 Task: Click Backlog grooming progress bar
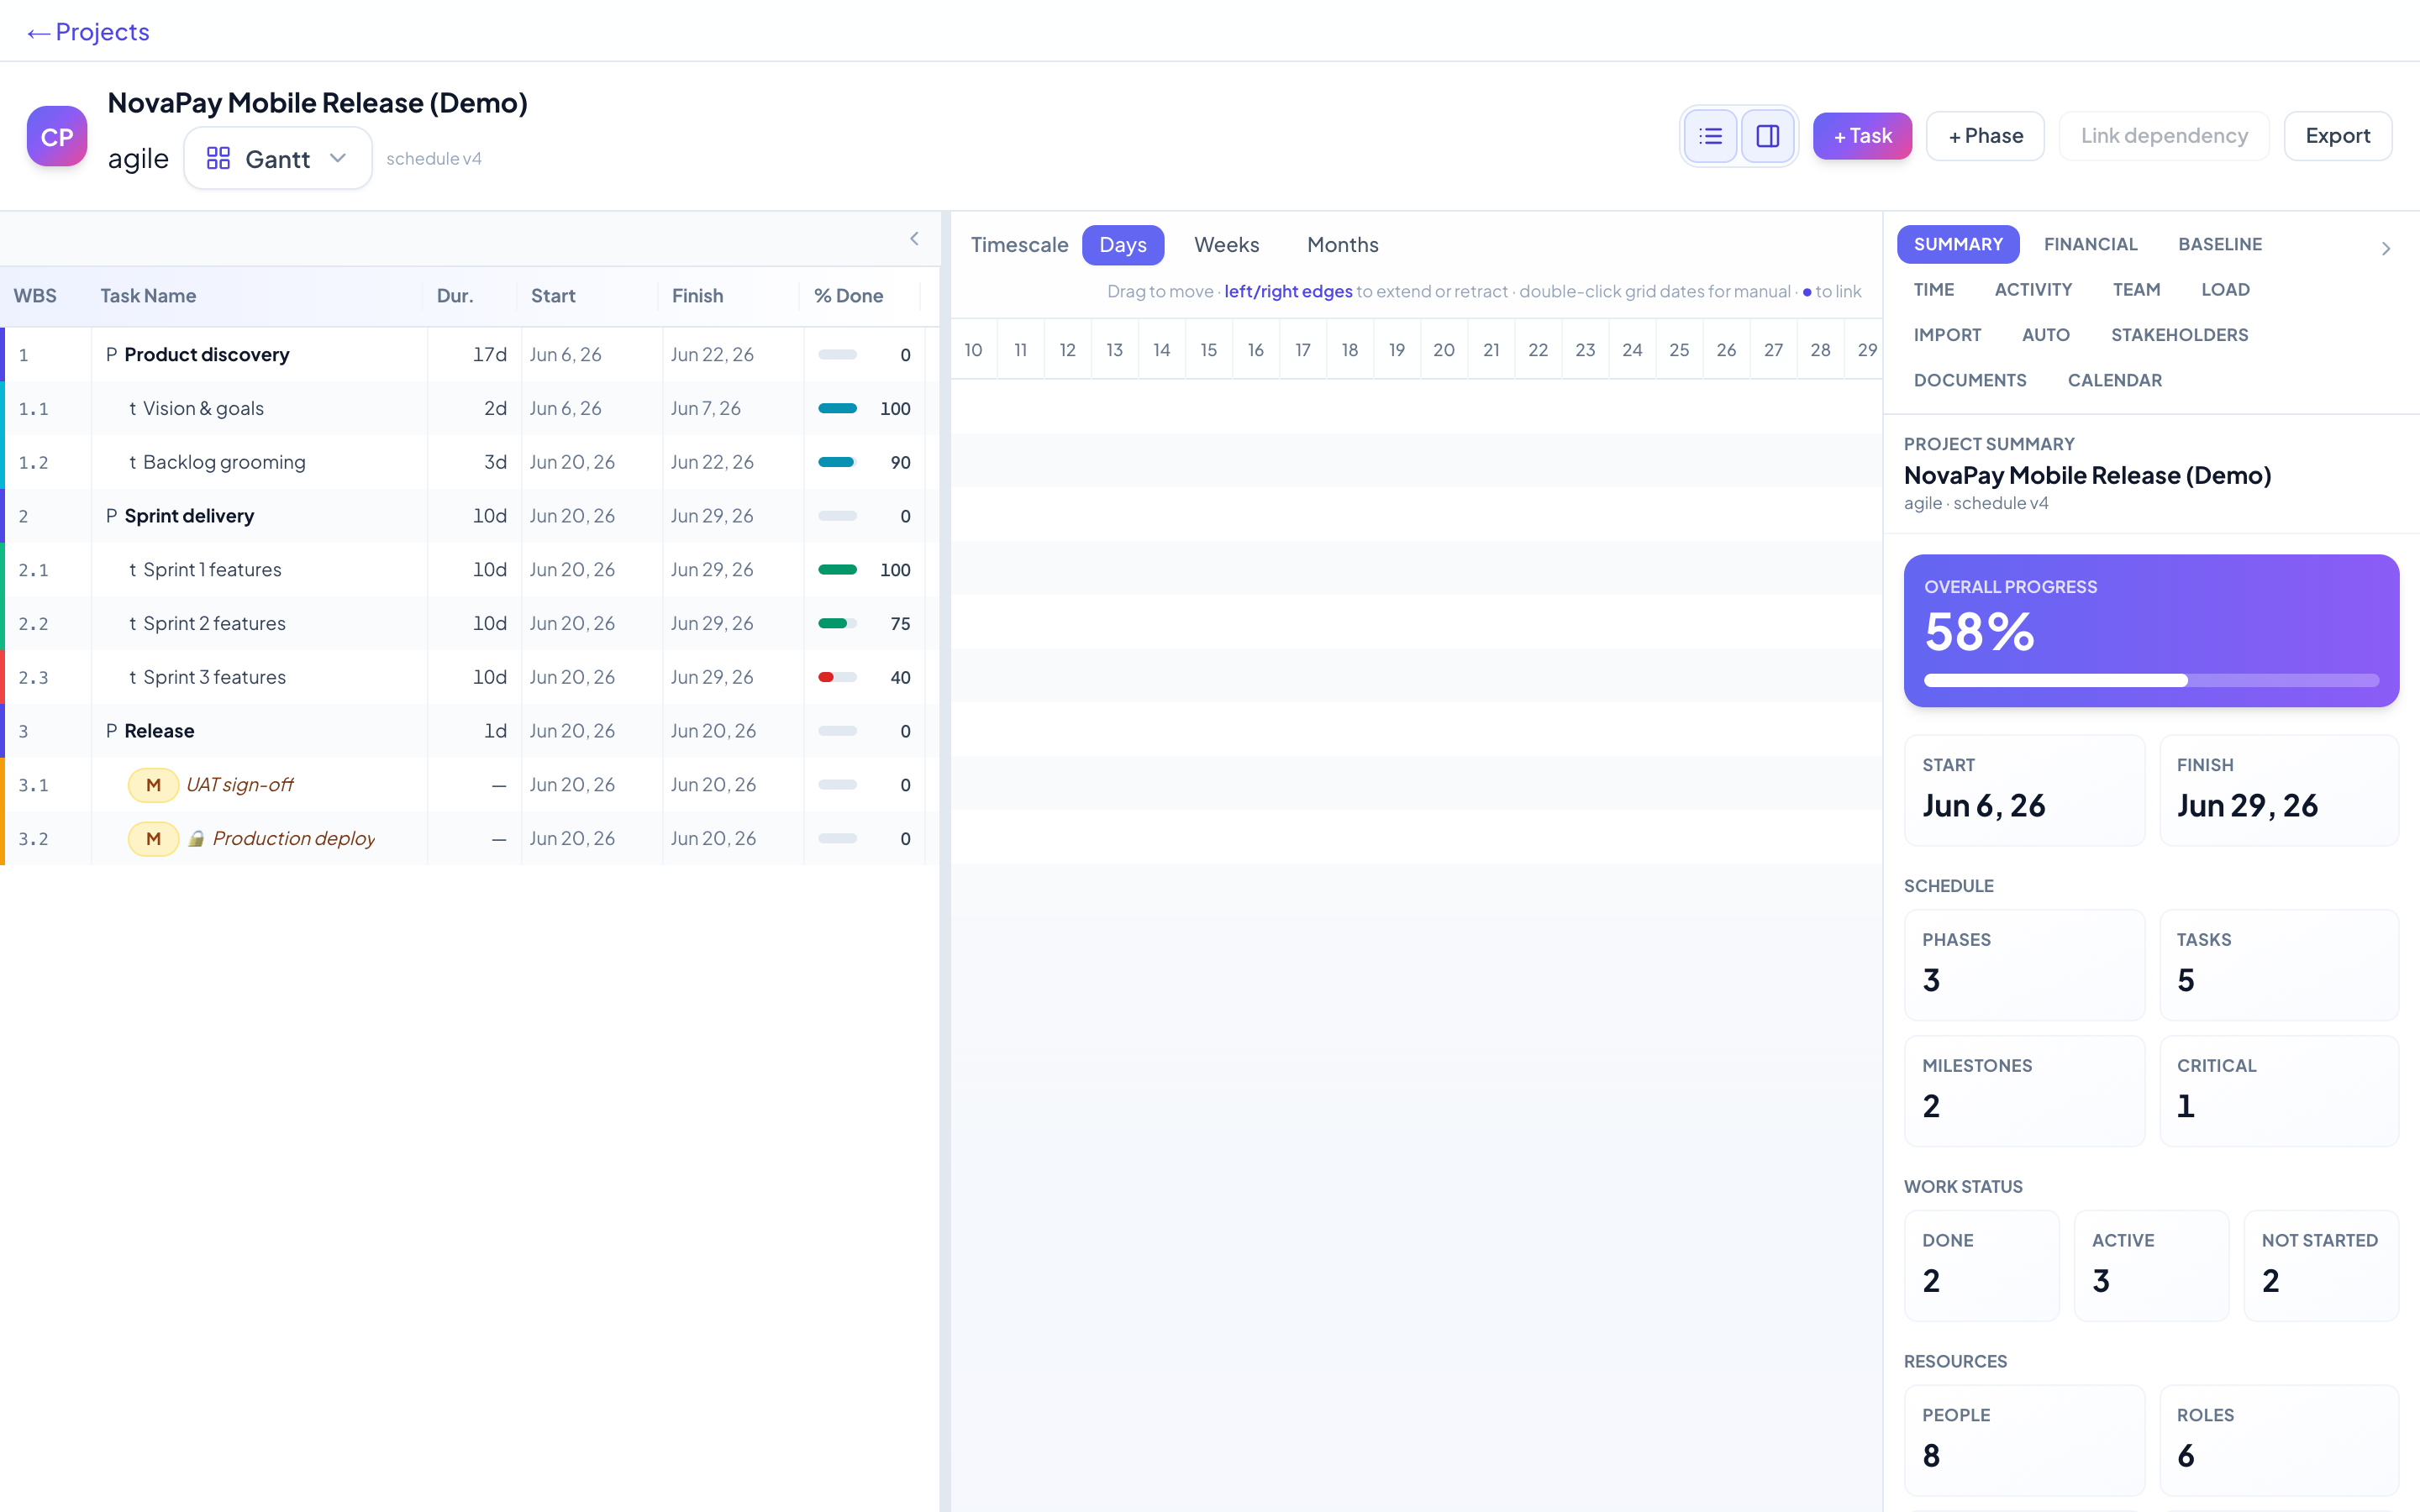[x=837, y=462]
